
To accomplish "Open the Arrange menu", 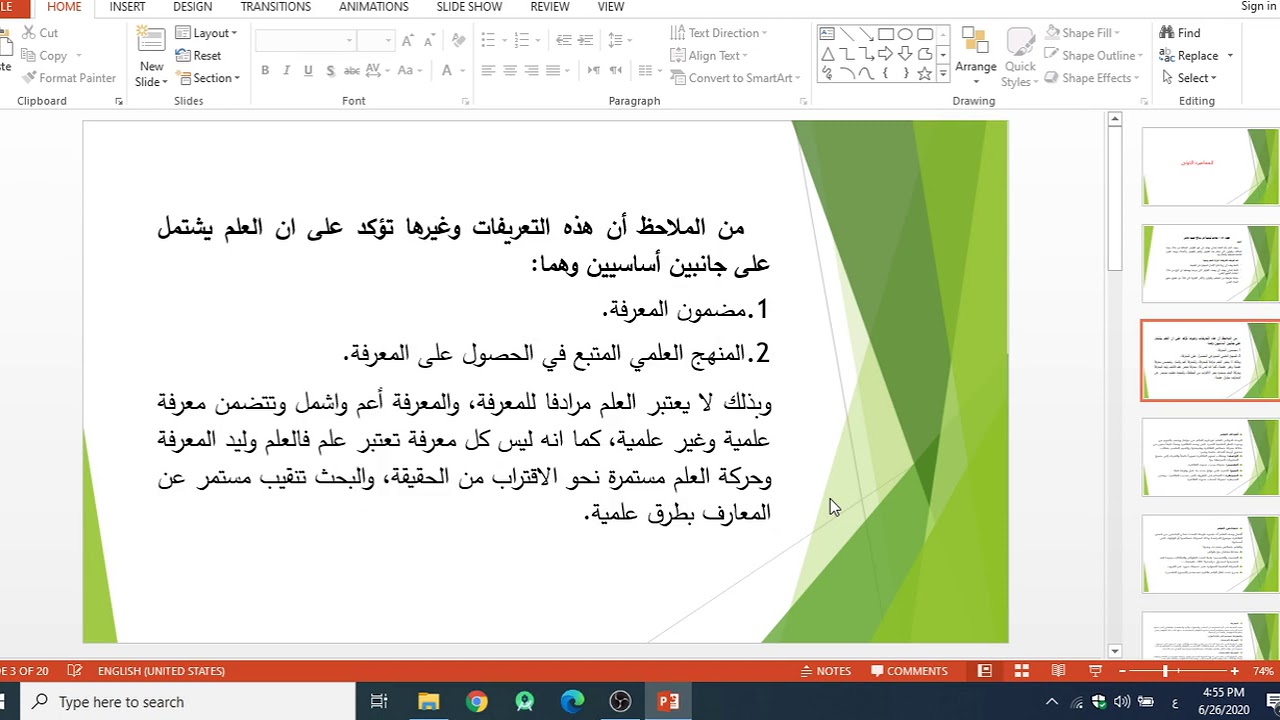I will (x=975, y=55).
